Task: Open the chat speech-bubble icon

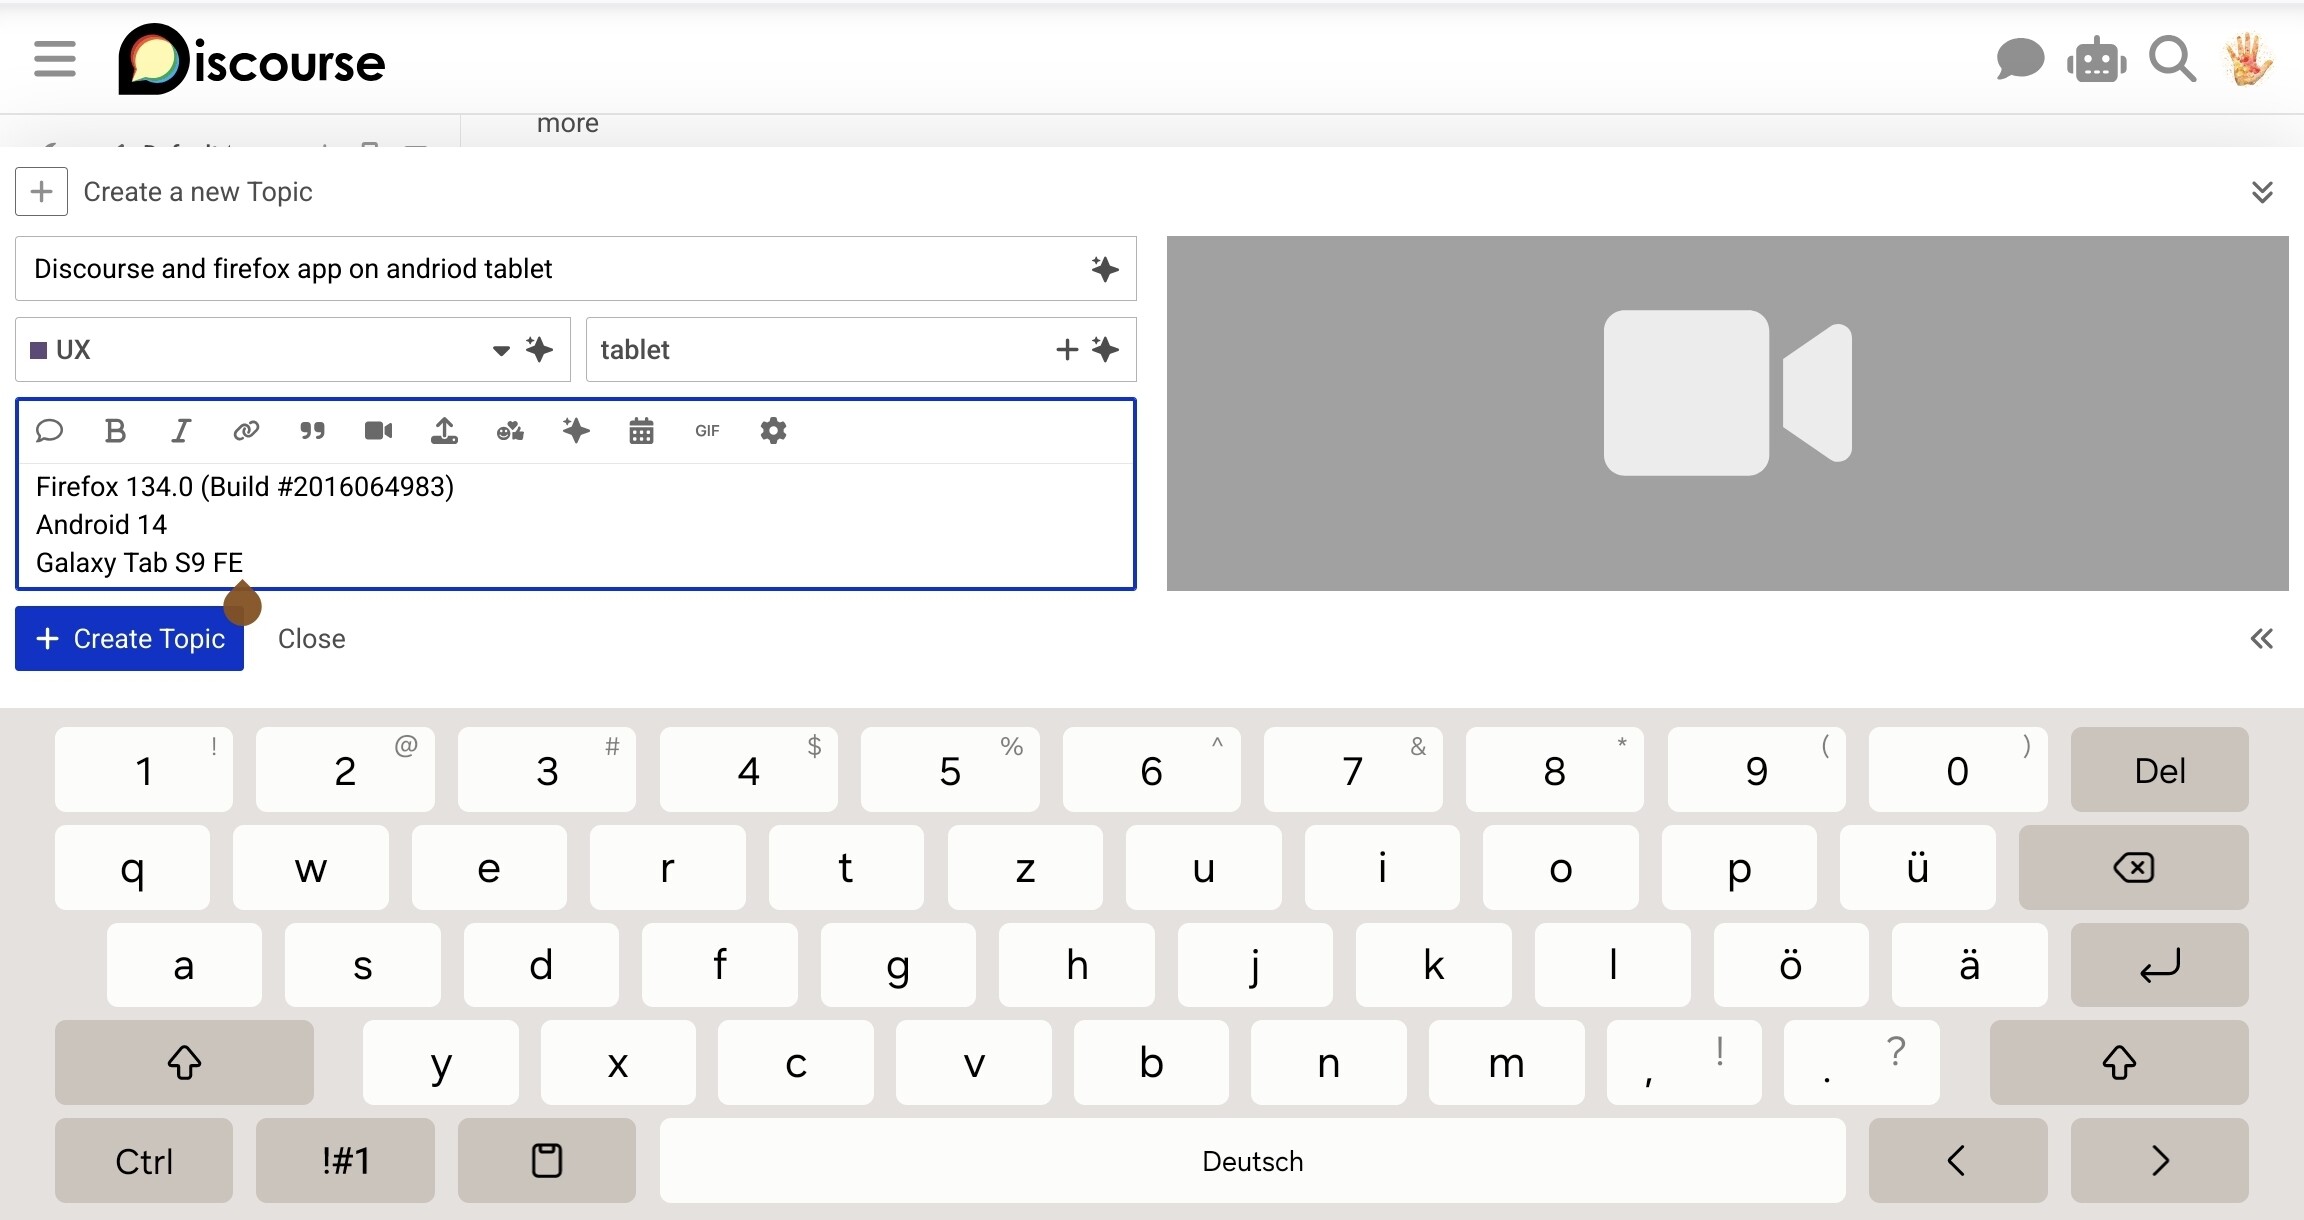Action: [x=2019, y=60]
